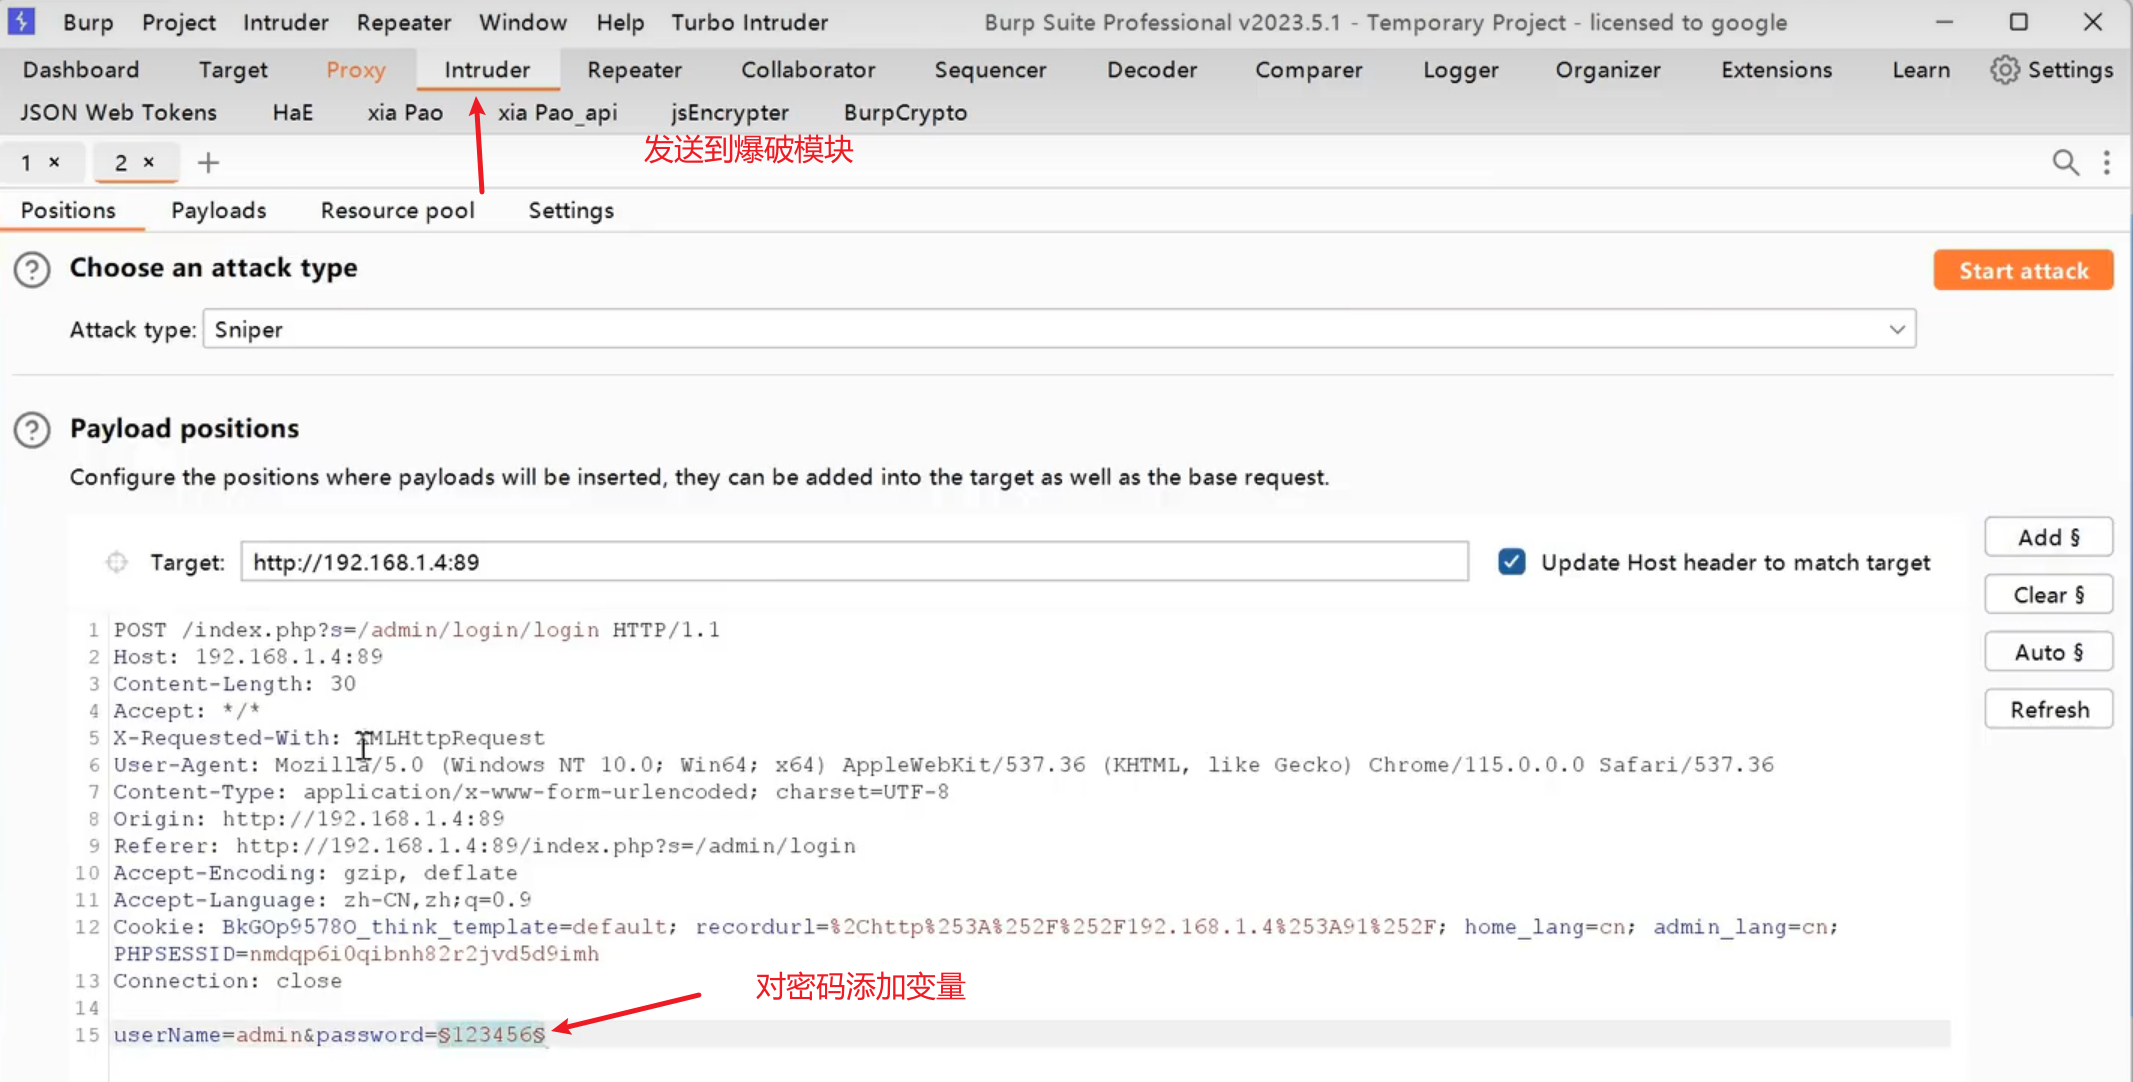This screenshot has width=2133, height=1082.
Task: Toggle Update Host header to match target
Action: (1511, 562)
